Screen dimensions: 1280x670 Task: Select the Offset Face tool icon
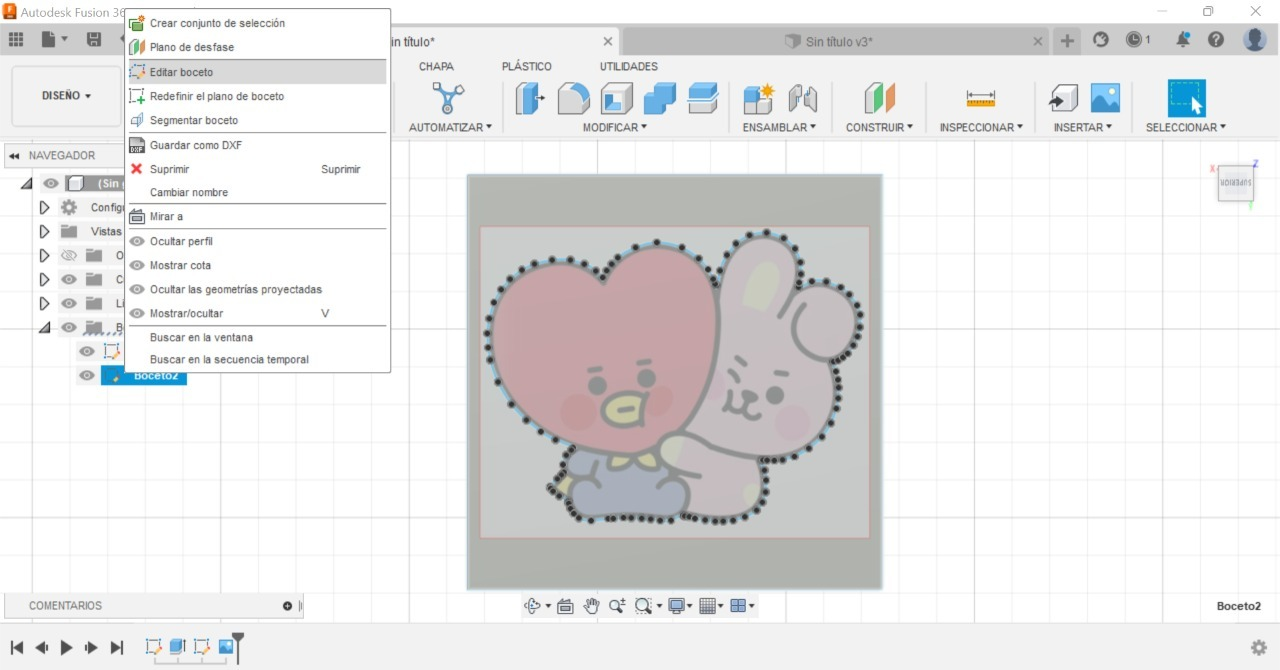pos(703,98)
